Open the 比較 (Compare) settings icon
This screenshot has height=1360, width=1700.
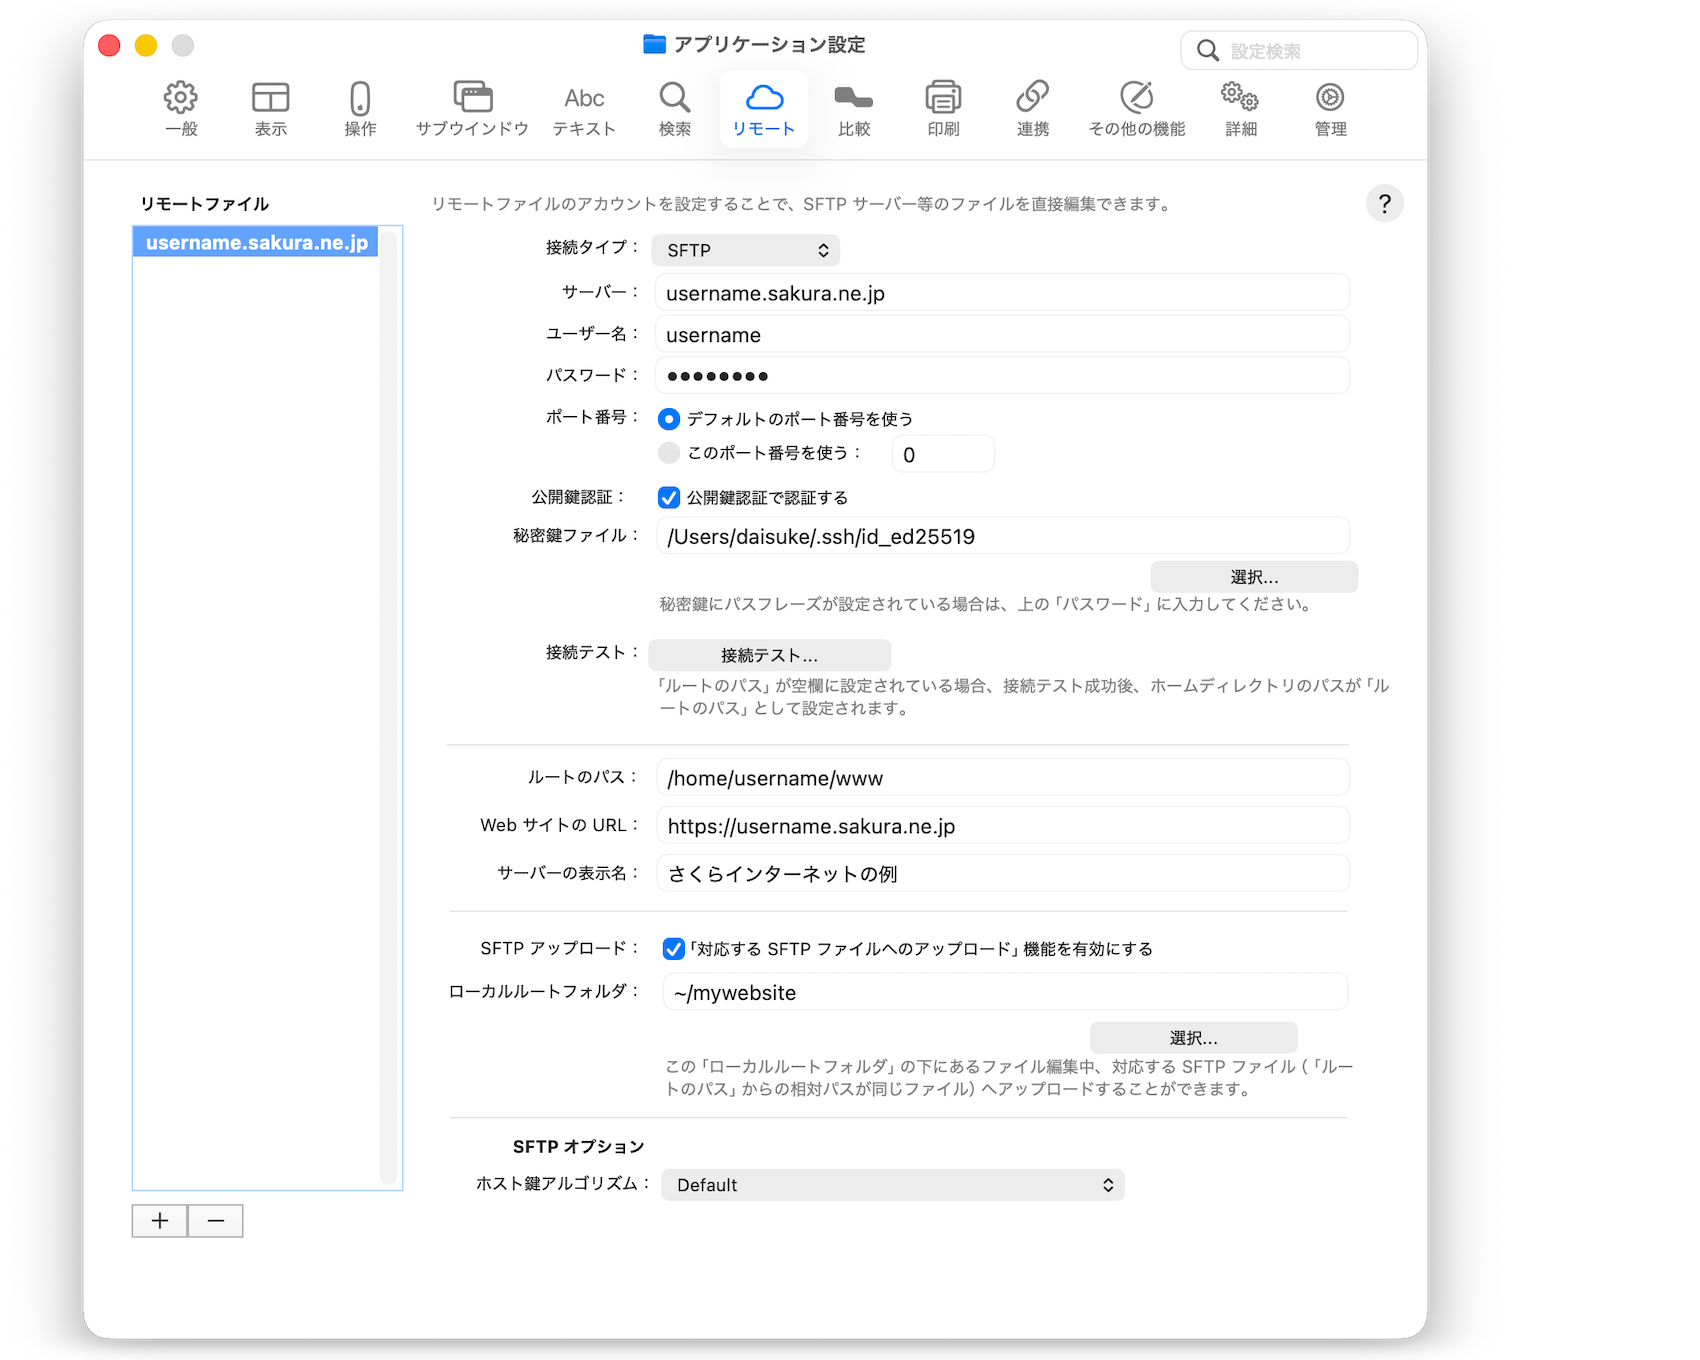tap(854, 108)
